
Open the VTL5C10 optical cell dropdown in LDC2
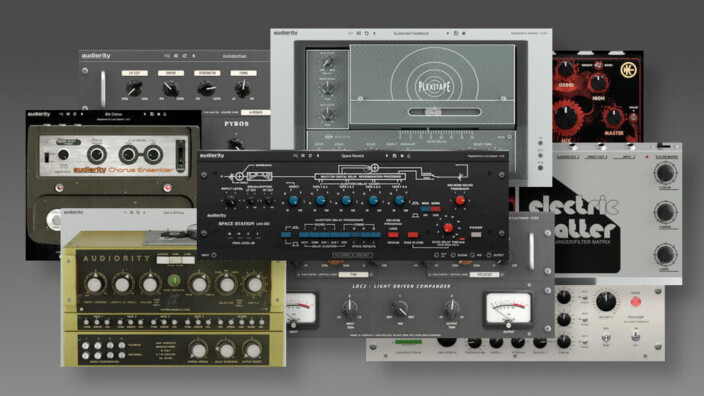(x=484, y=274)
